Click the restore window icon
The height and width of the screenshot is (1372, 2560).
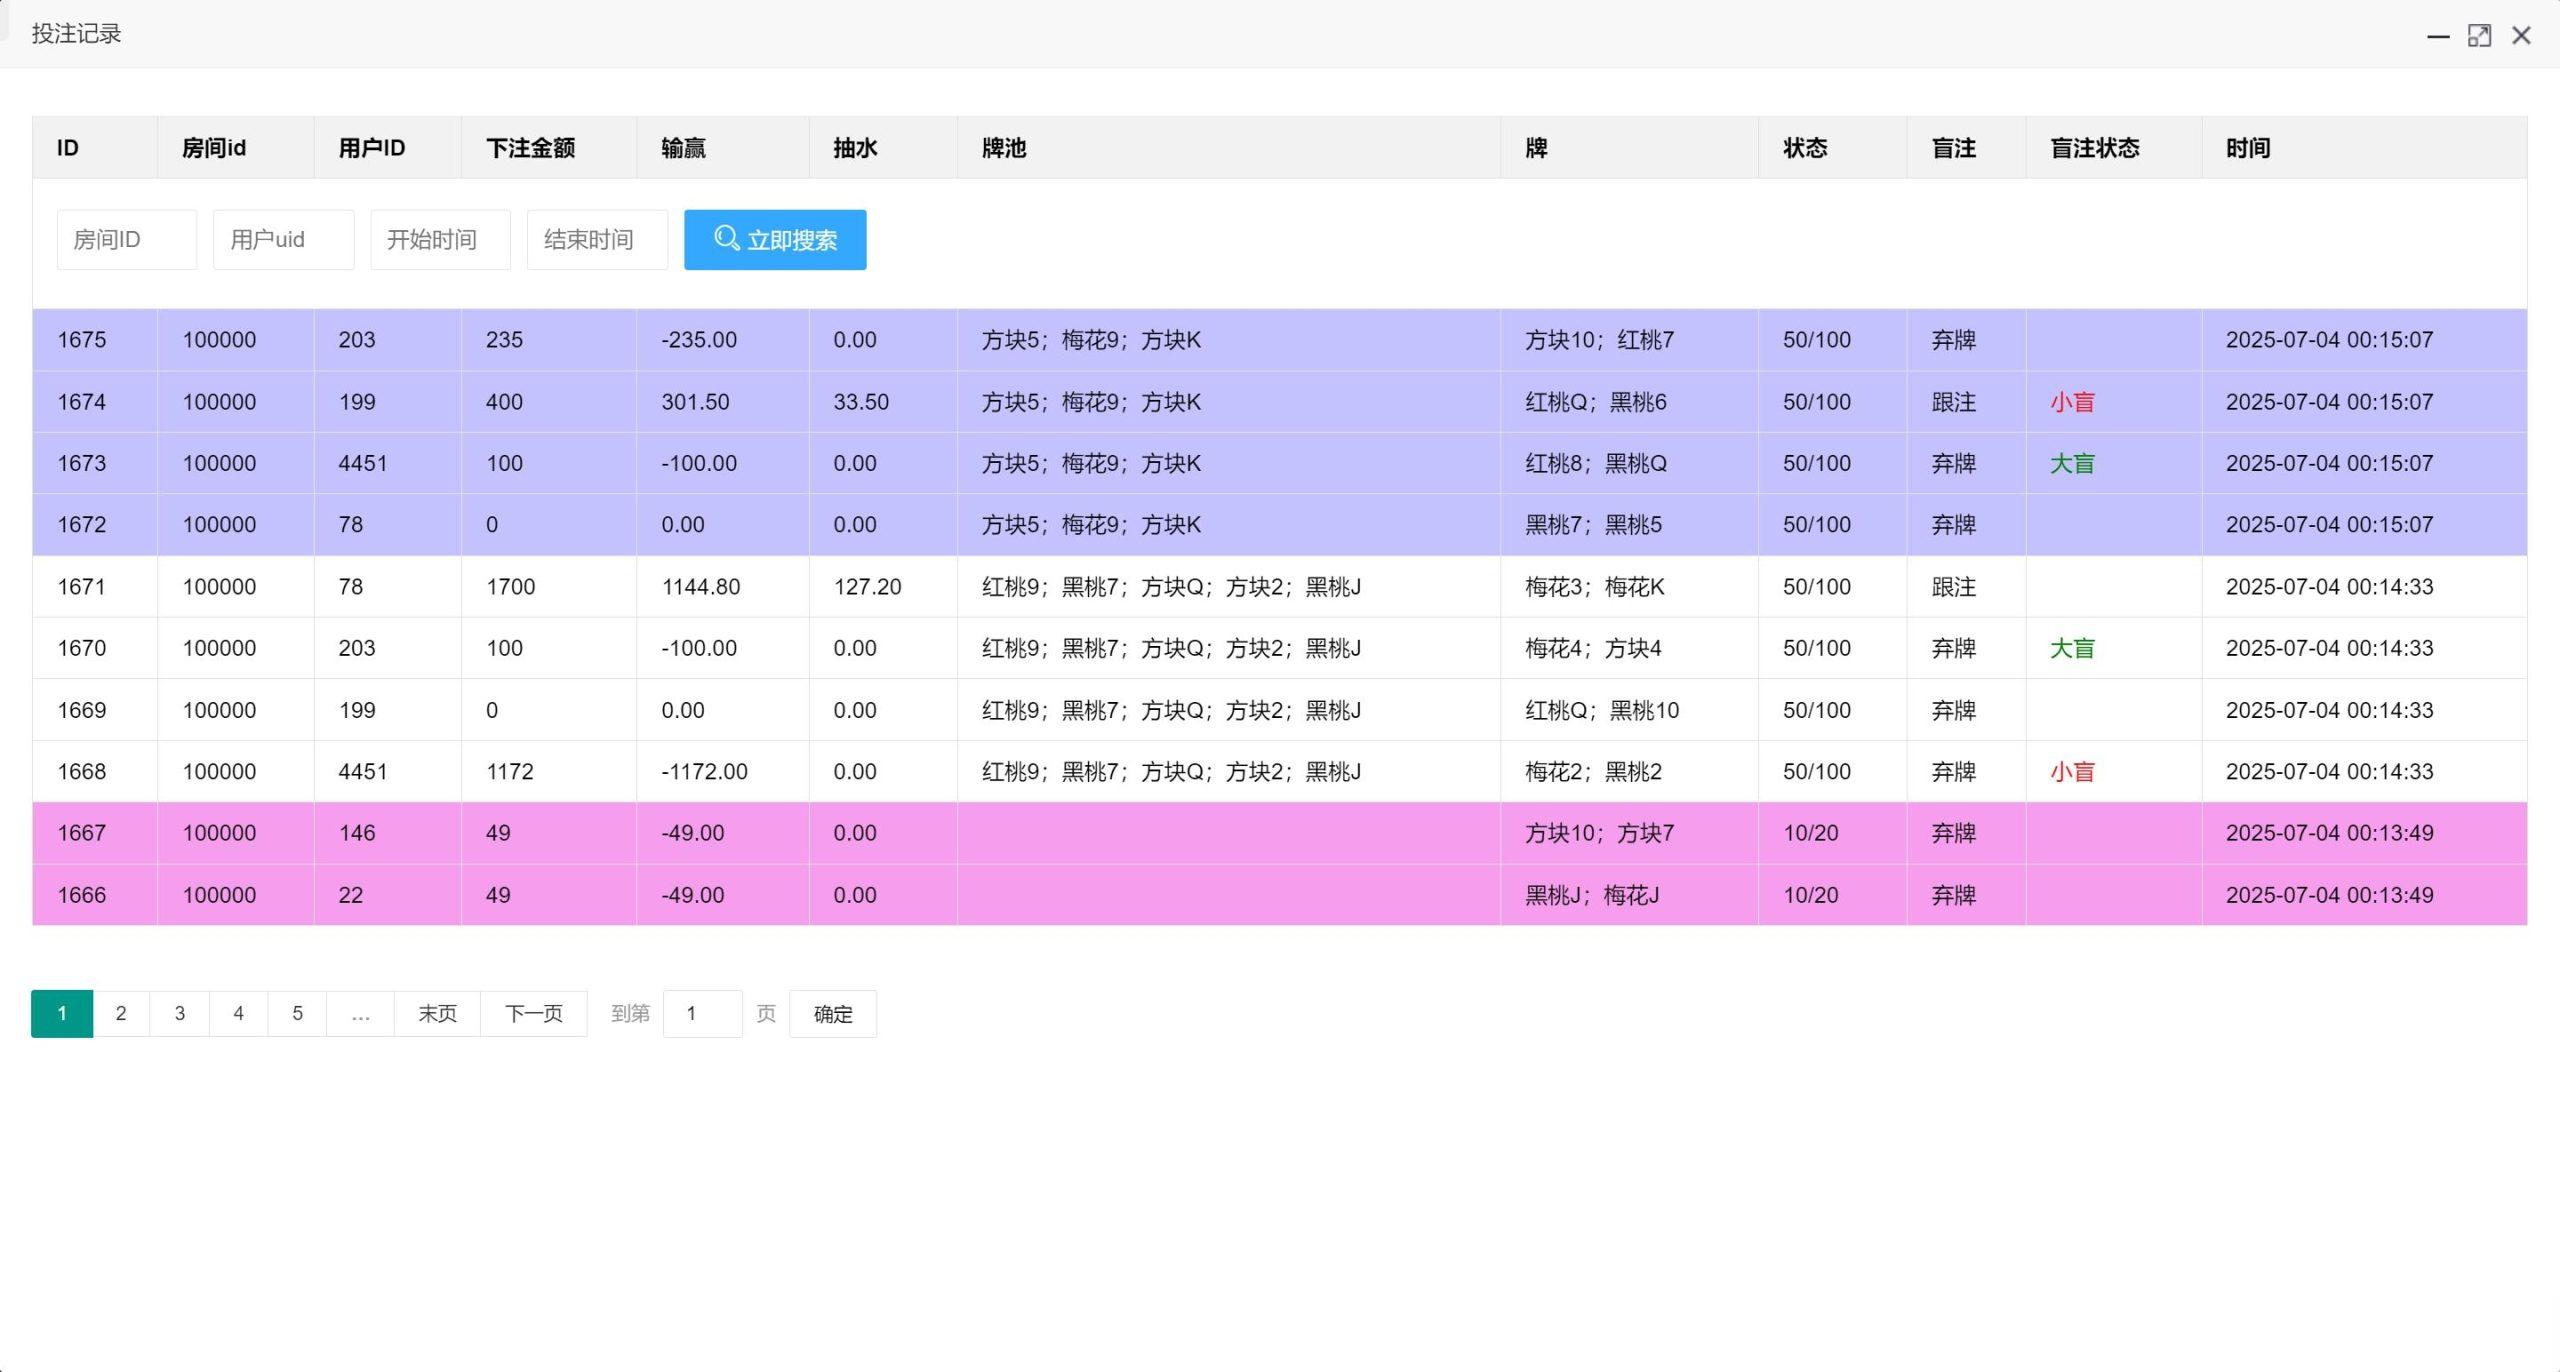click(2478, 35)
